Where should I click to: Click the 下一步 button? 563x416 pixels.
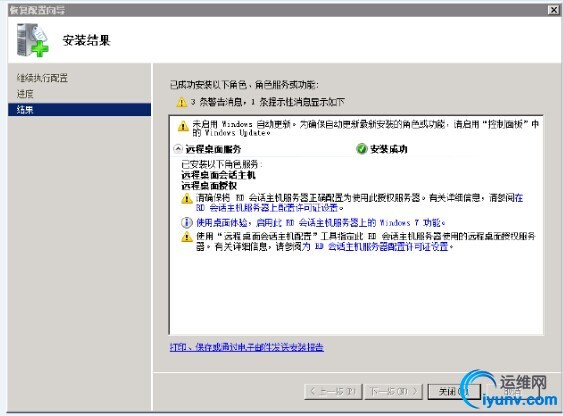point(394,391)
